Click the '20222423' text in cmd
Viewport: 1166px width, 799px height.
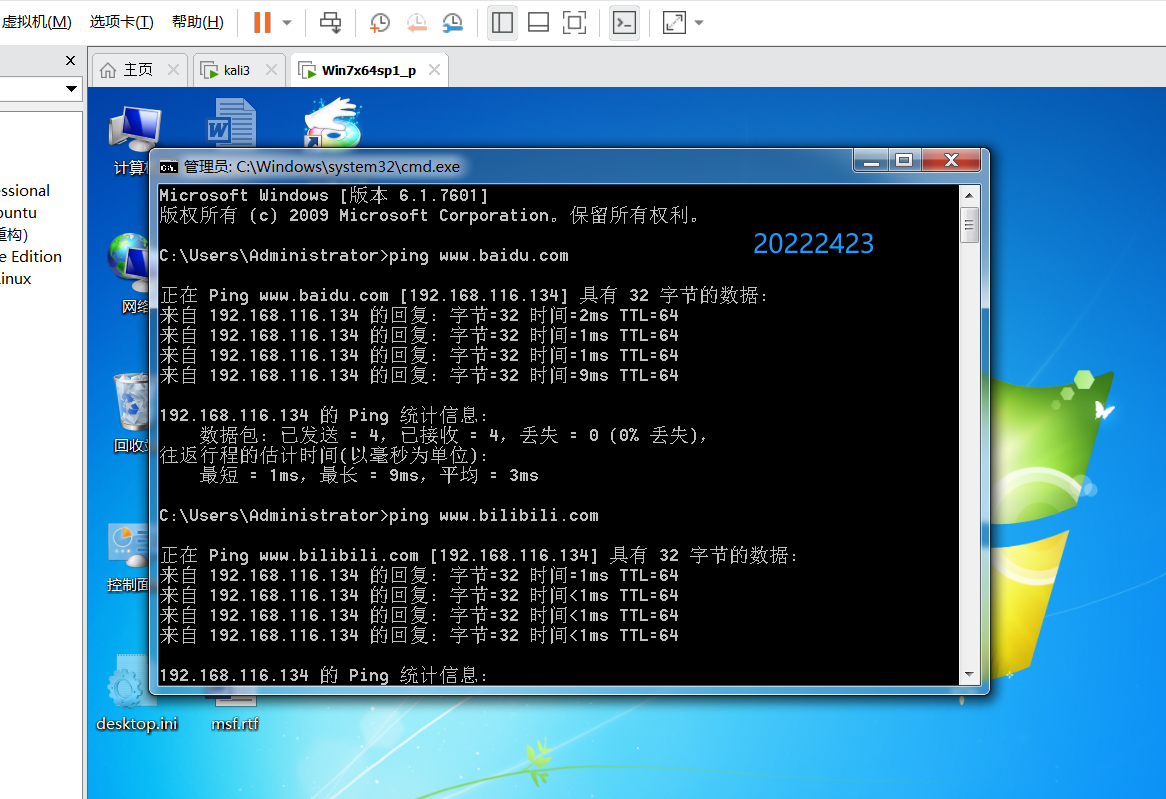click(x=814, y=243)
